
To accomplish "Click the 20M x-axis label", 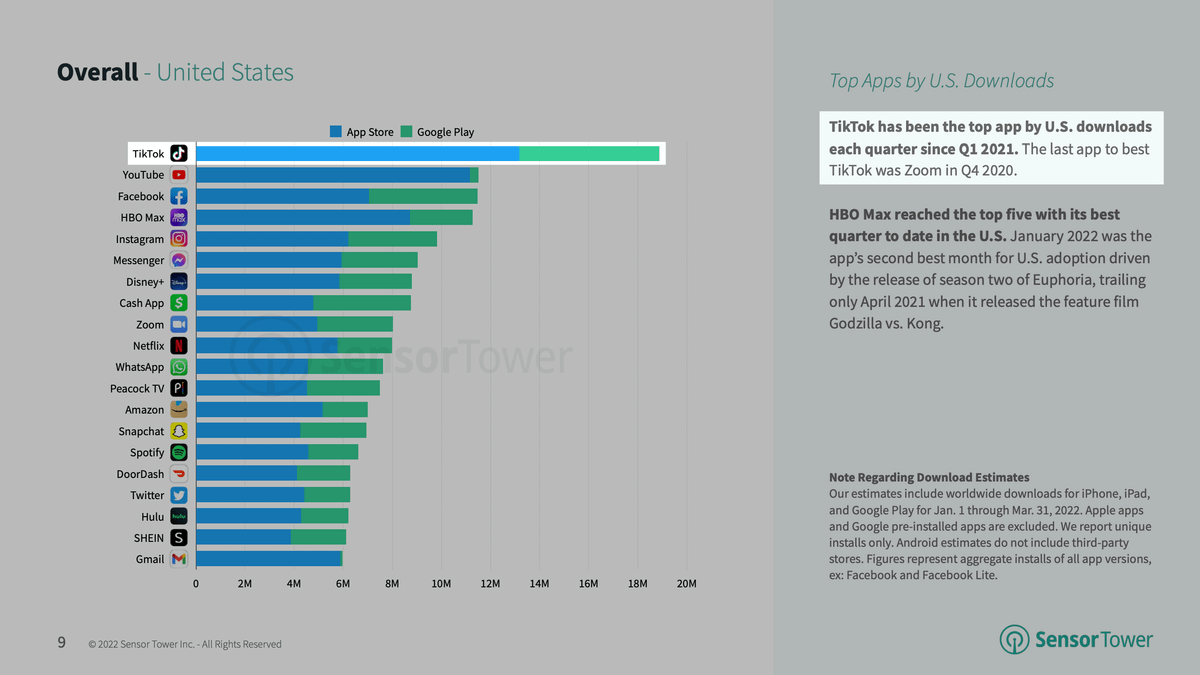I will coord(686,583).
